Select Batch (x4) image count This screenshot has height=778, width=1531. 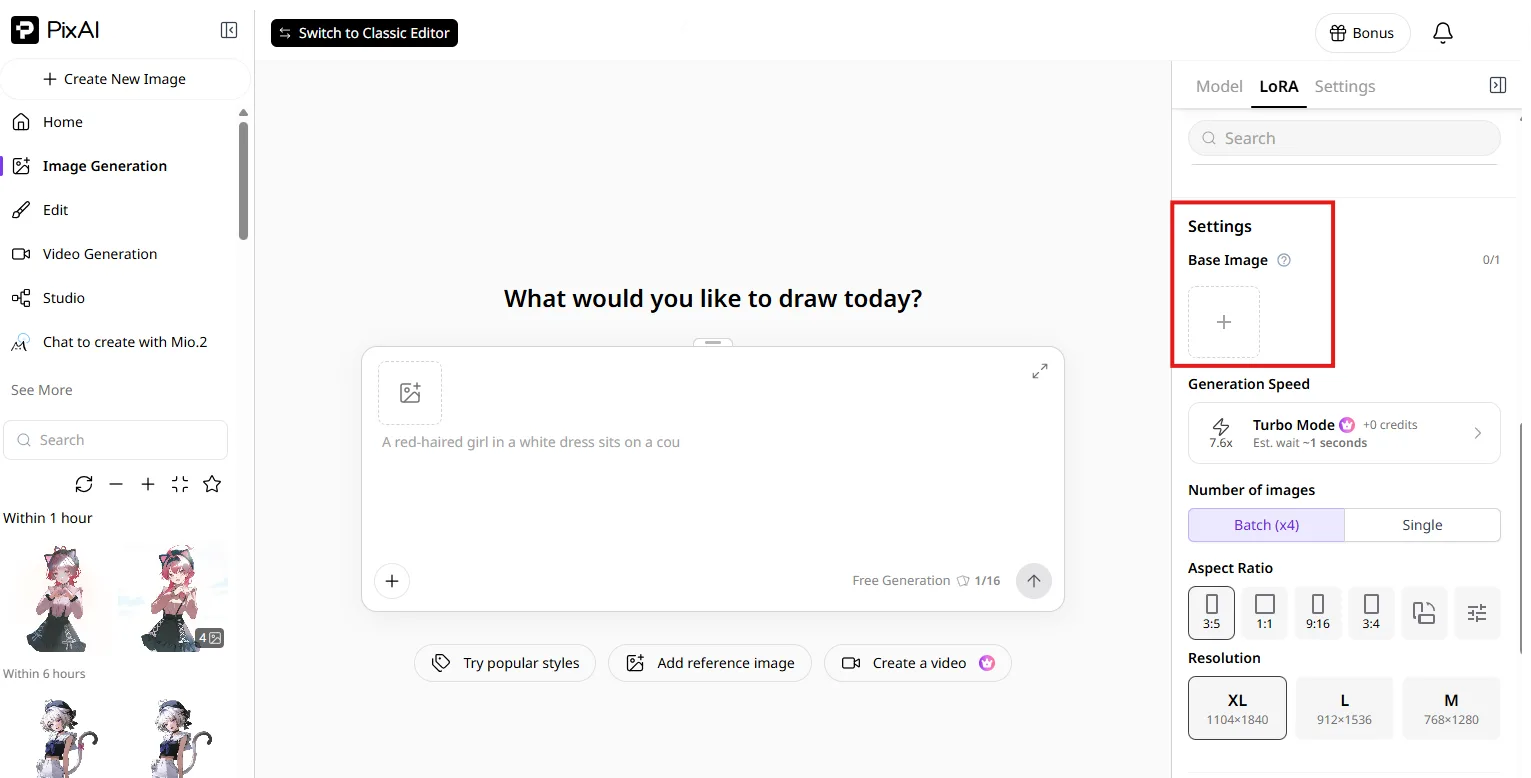tap(1266, 525)
